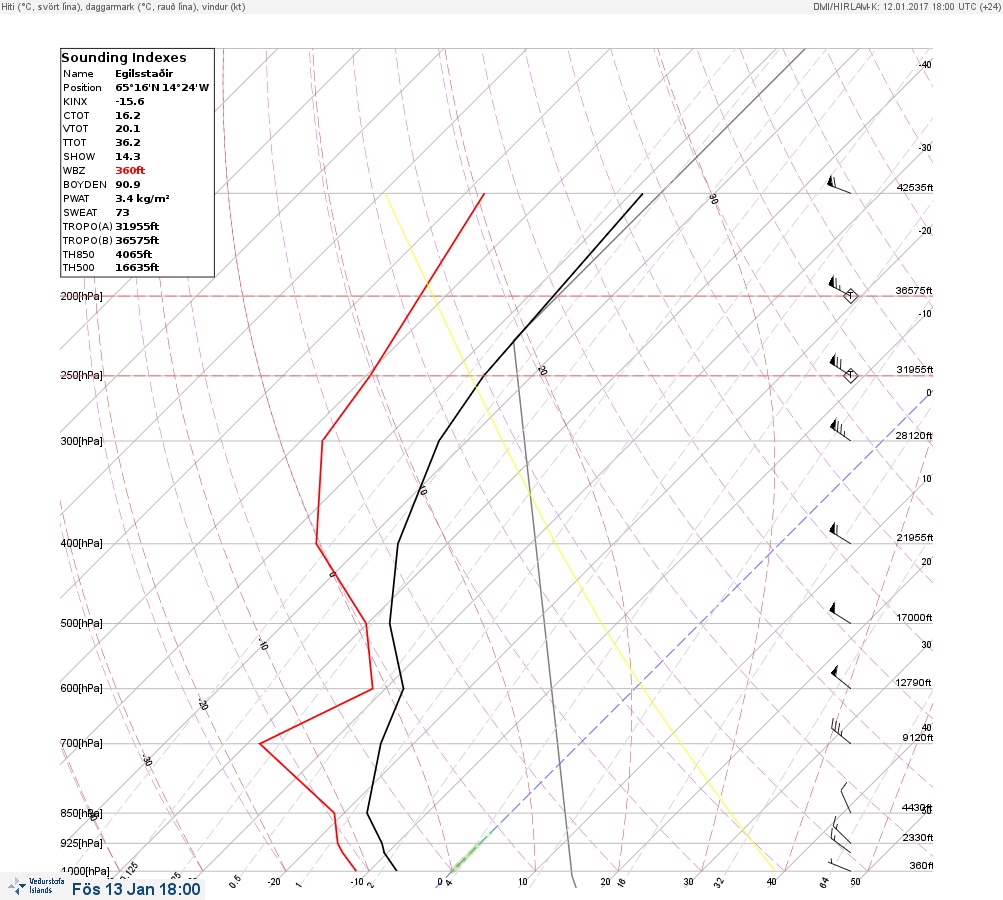Click the 28120ft altitude label
Viewport: 1003px width, 900px height.
[x=914, y=436]
